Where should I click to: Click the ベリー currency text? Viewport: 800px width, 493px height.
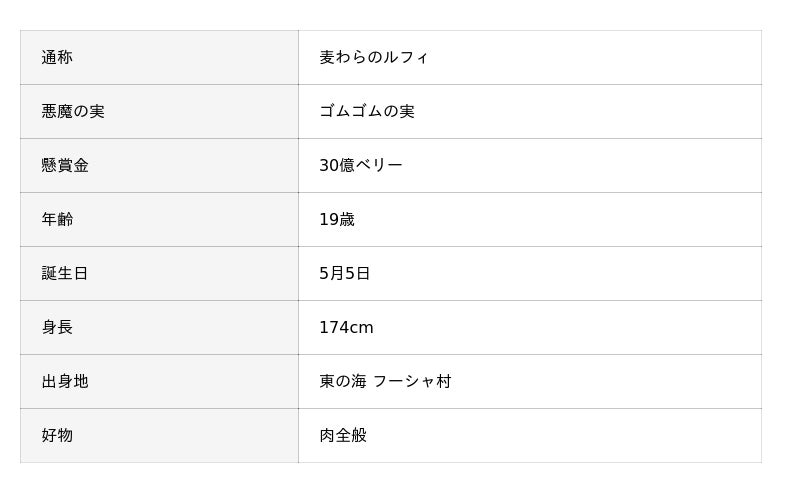(x=379, y=166)
